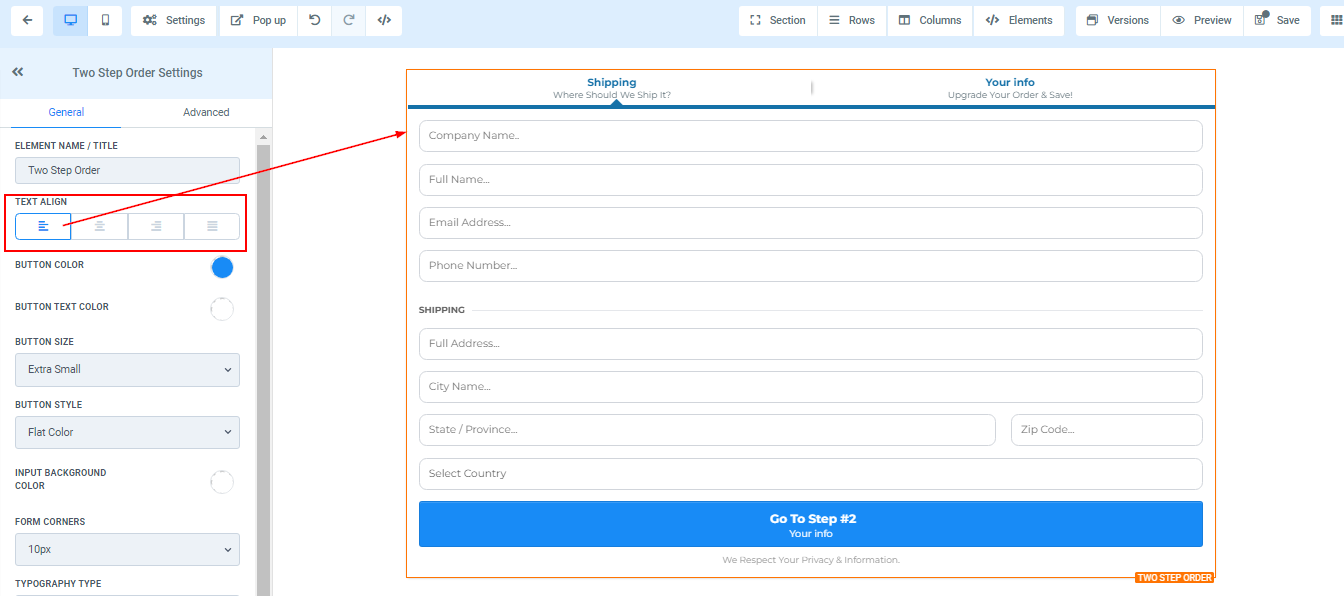
Task: Collapse settings panel with double chevron
Action: coord(18,72)
